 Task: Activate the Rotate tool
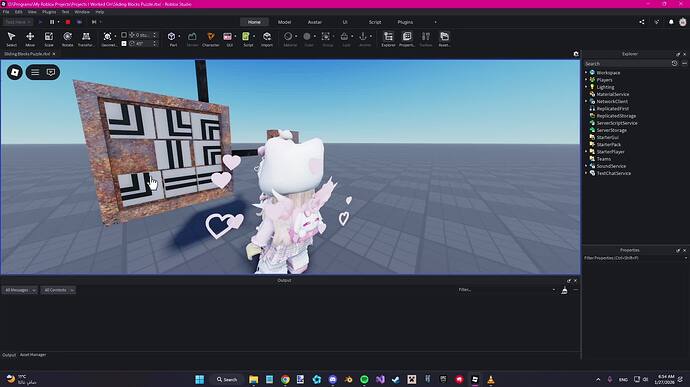click(x=67, y=39)
